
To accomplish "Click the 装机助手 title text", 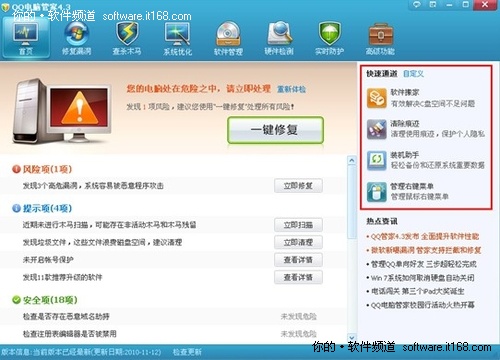I will click(405, 155).
